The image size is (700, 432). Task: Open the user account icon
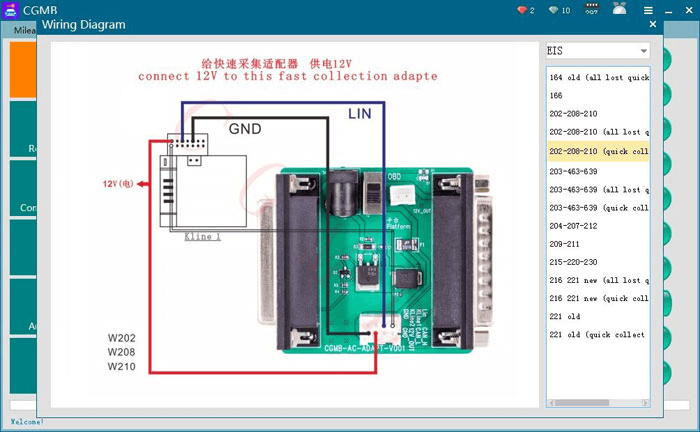[x=619, y=9]
